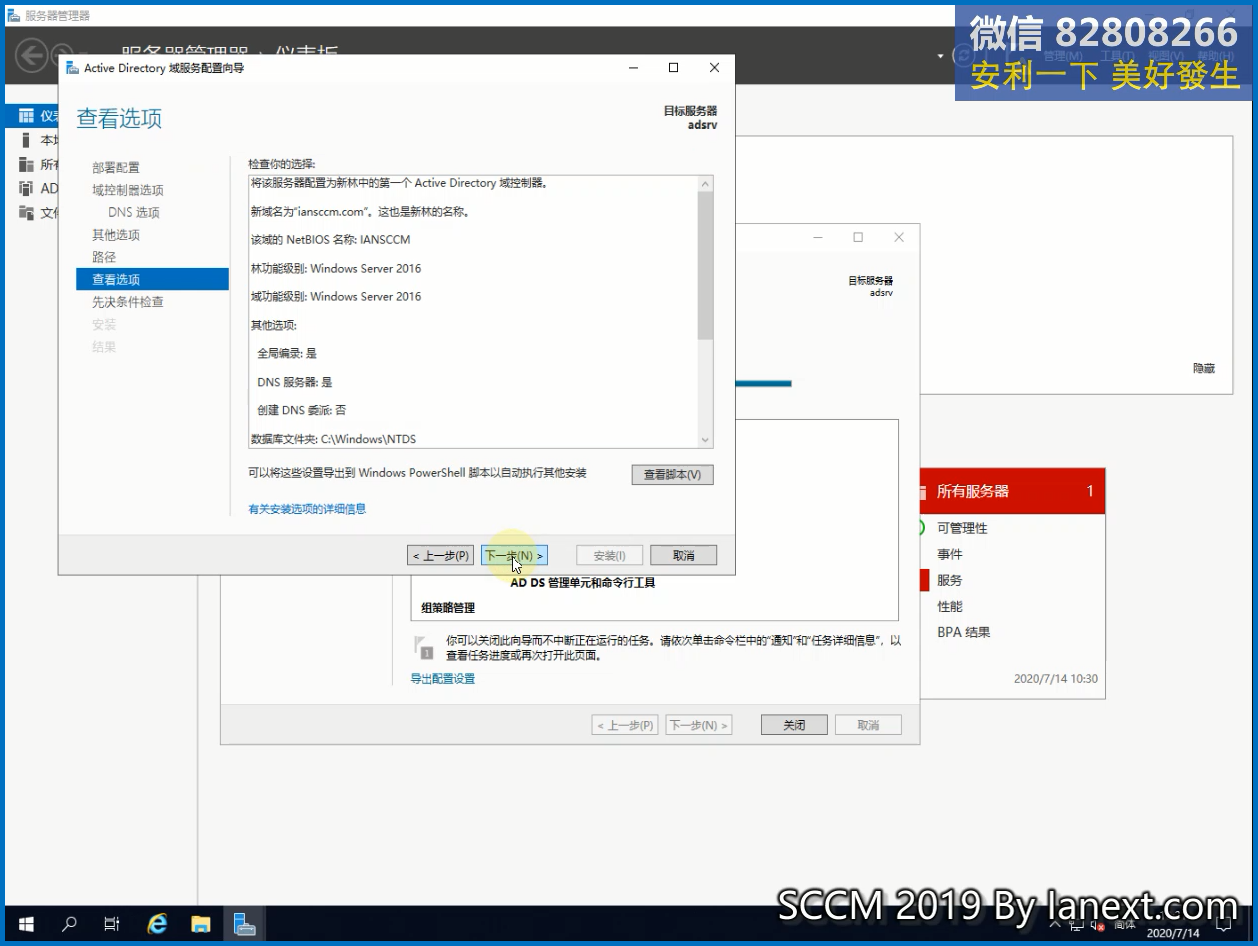Go to Deployment Configuration step
1258x946 pixels.
[x=116, y=167]
